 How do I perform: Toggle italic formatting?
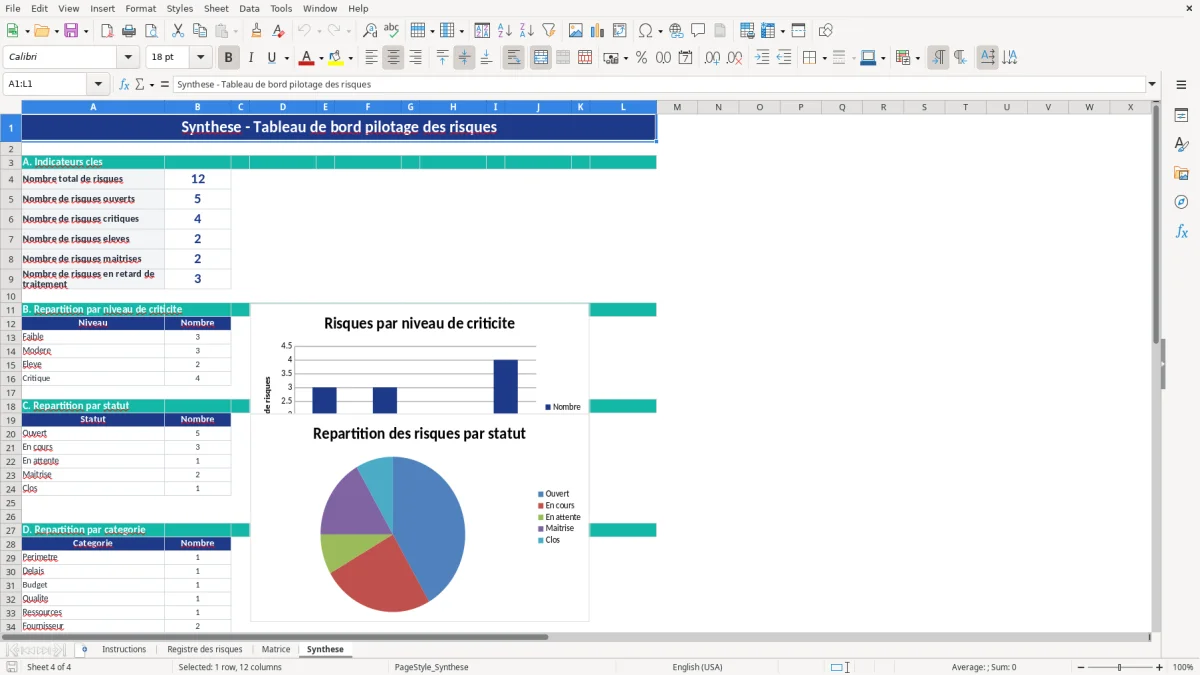click(250, 58)
